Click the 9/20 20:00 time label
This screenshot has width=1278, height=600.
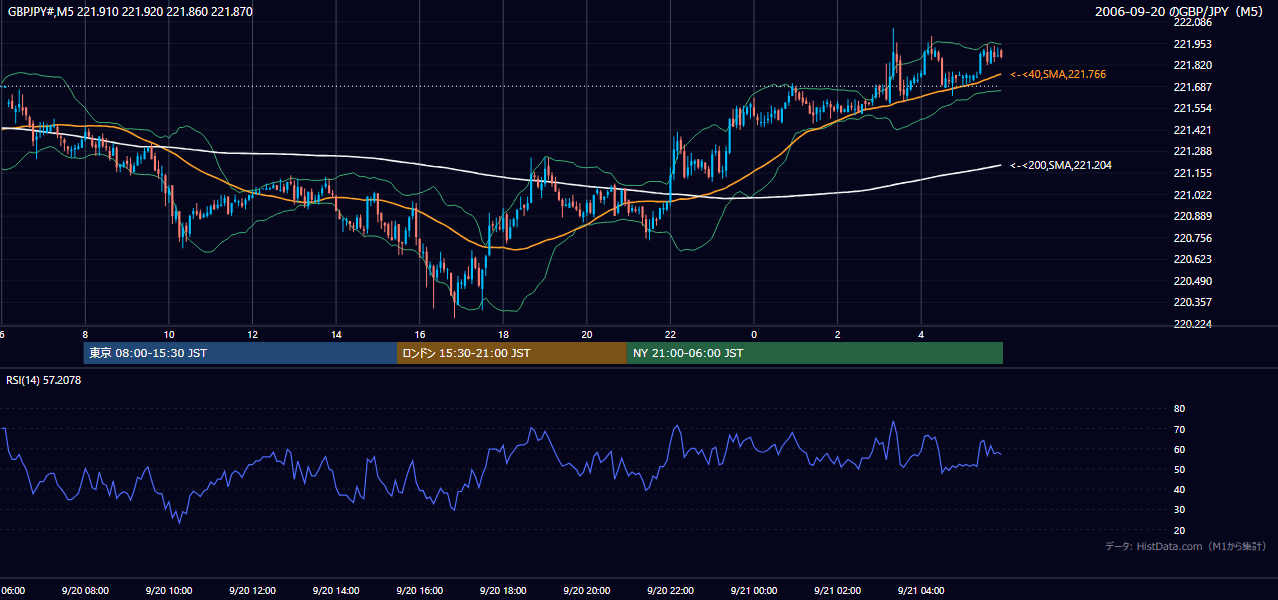(x=586, y=591)
